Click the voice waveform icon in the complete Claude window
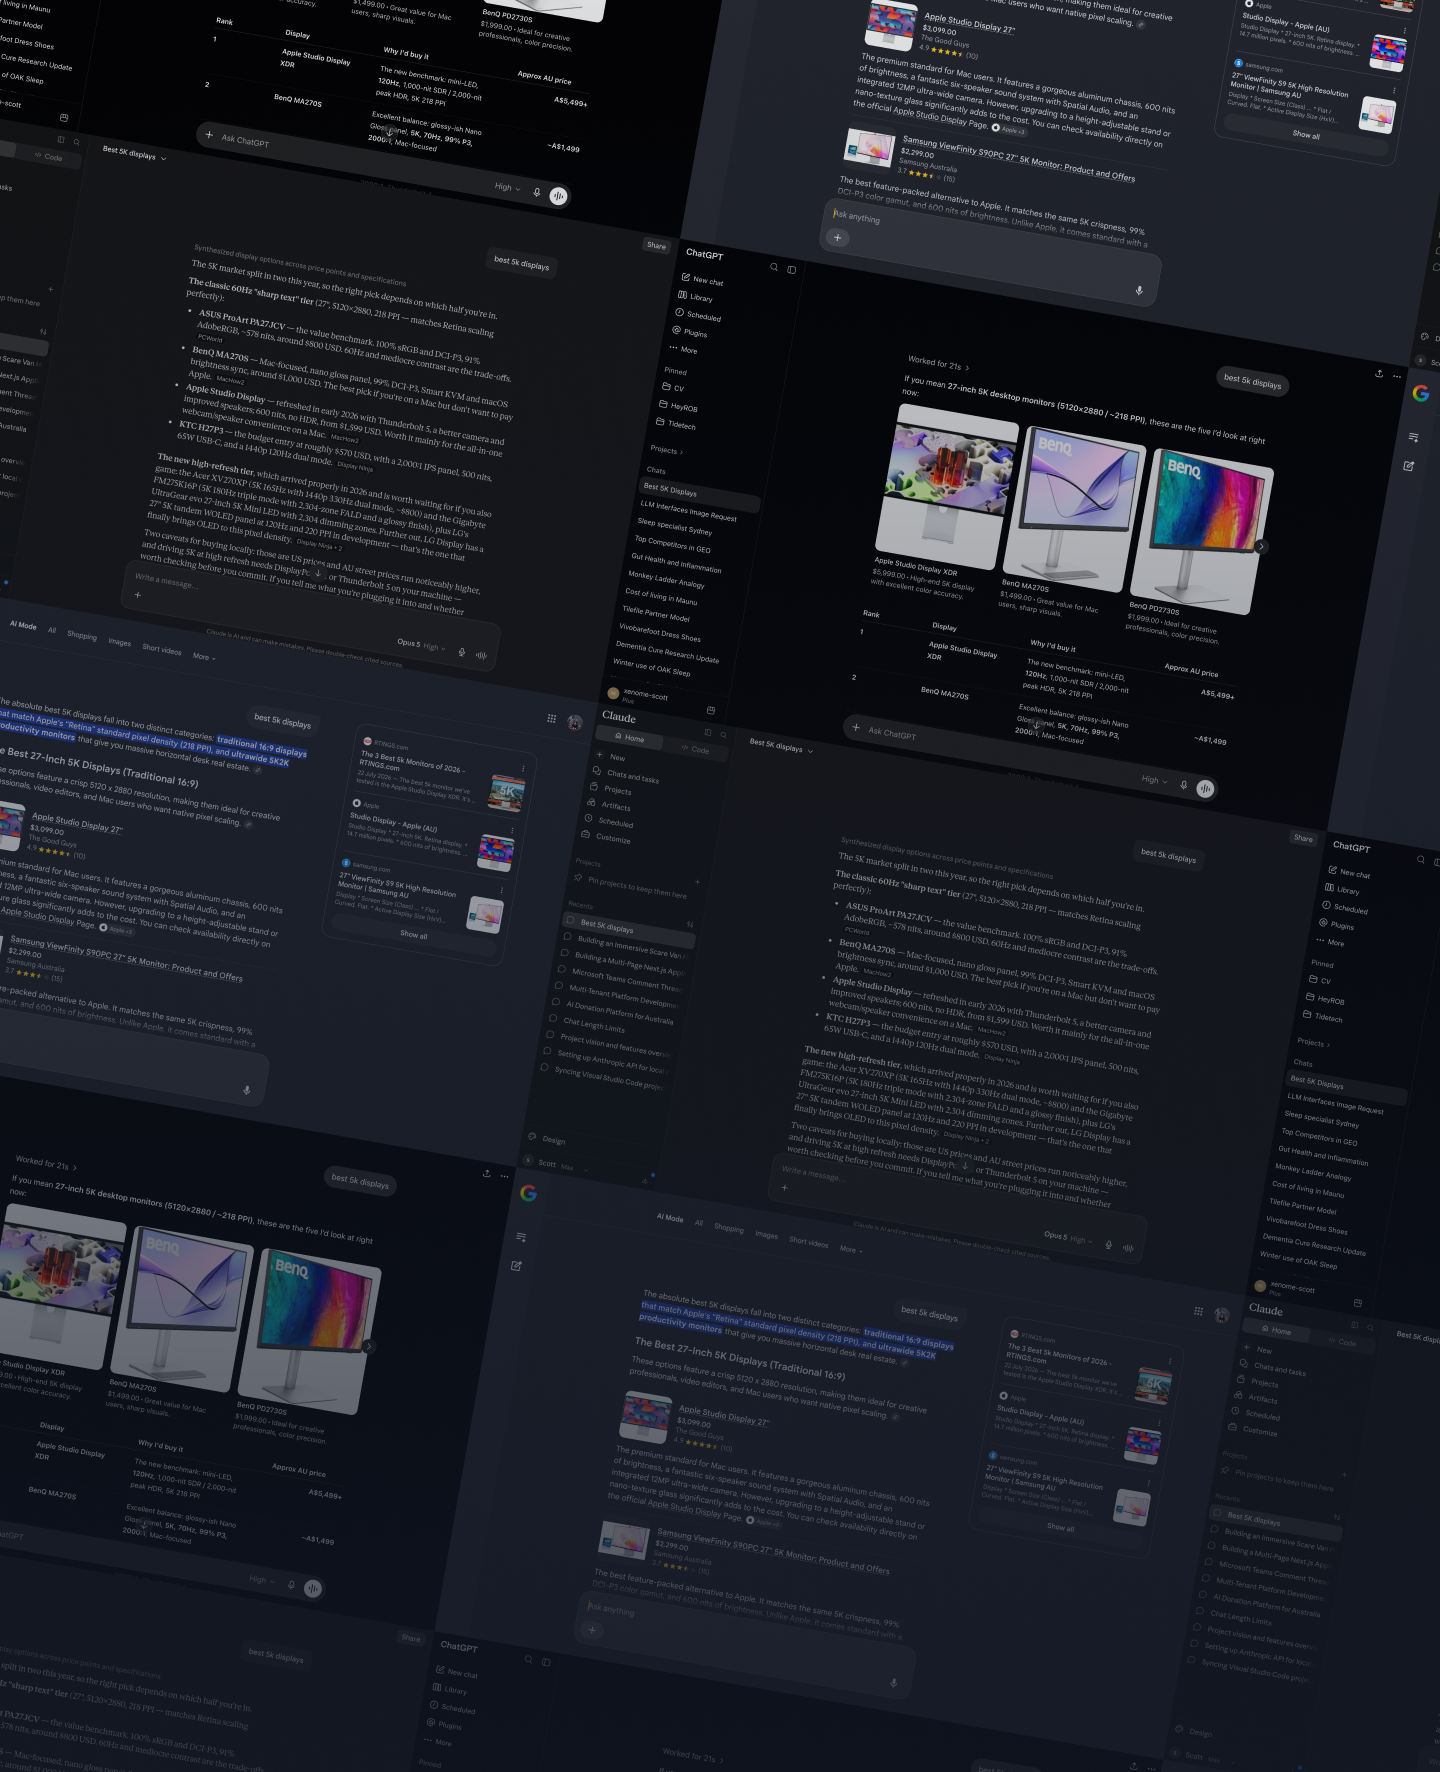 point(1128,1247)
